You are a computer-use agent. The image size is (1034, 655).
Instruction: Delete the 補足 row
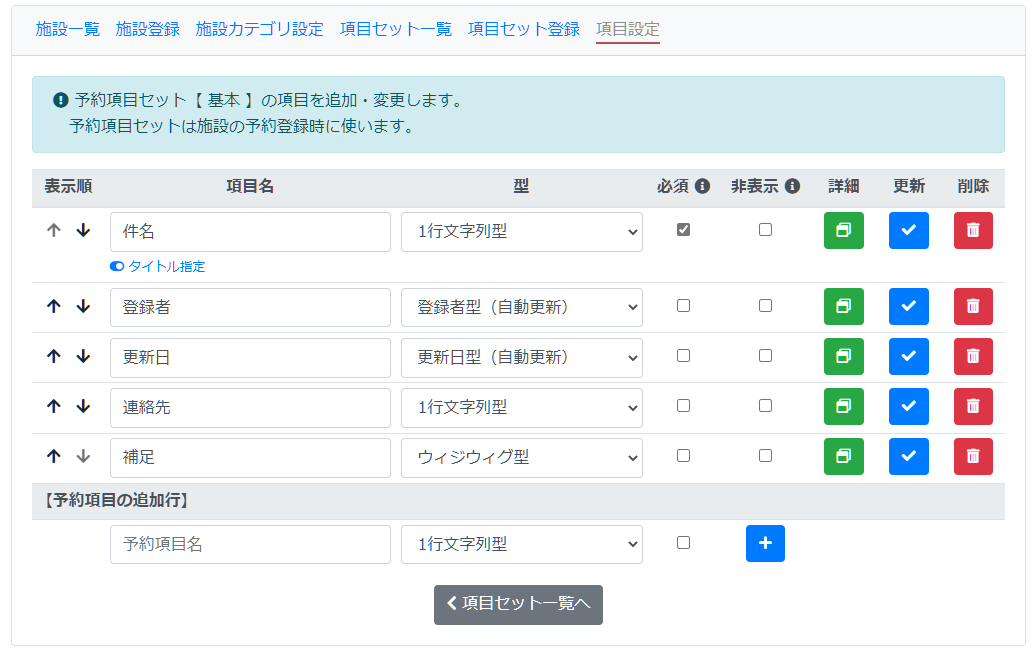pos(973,456)
